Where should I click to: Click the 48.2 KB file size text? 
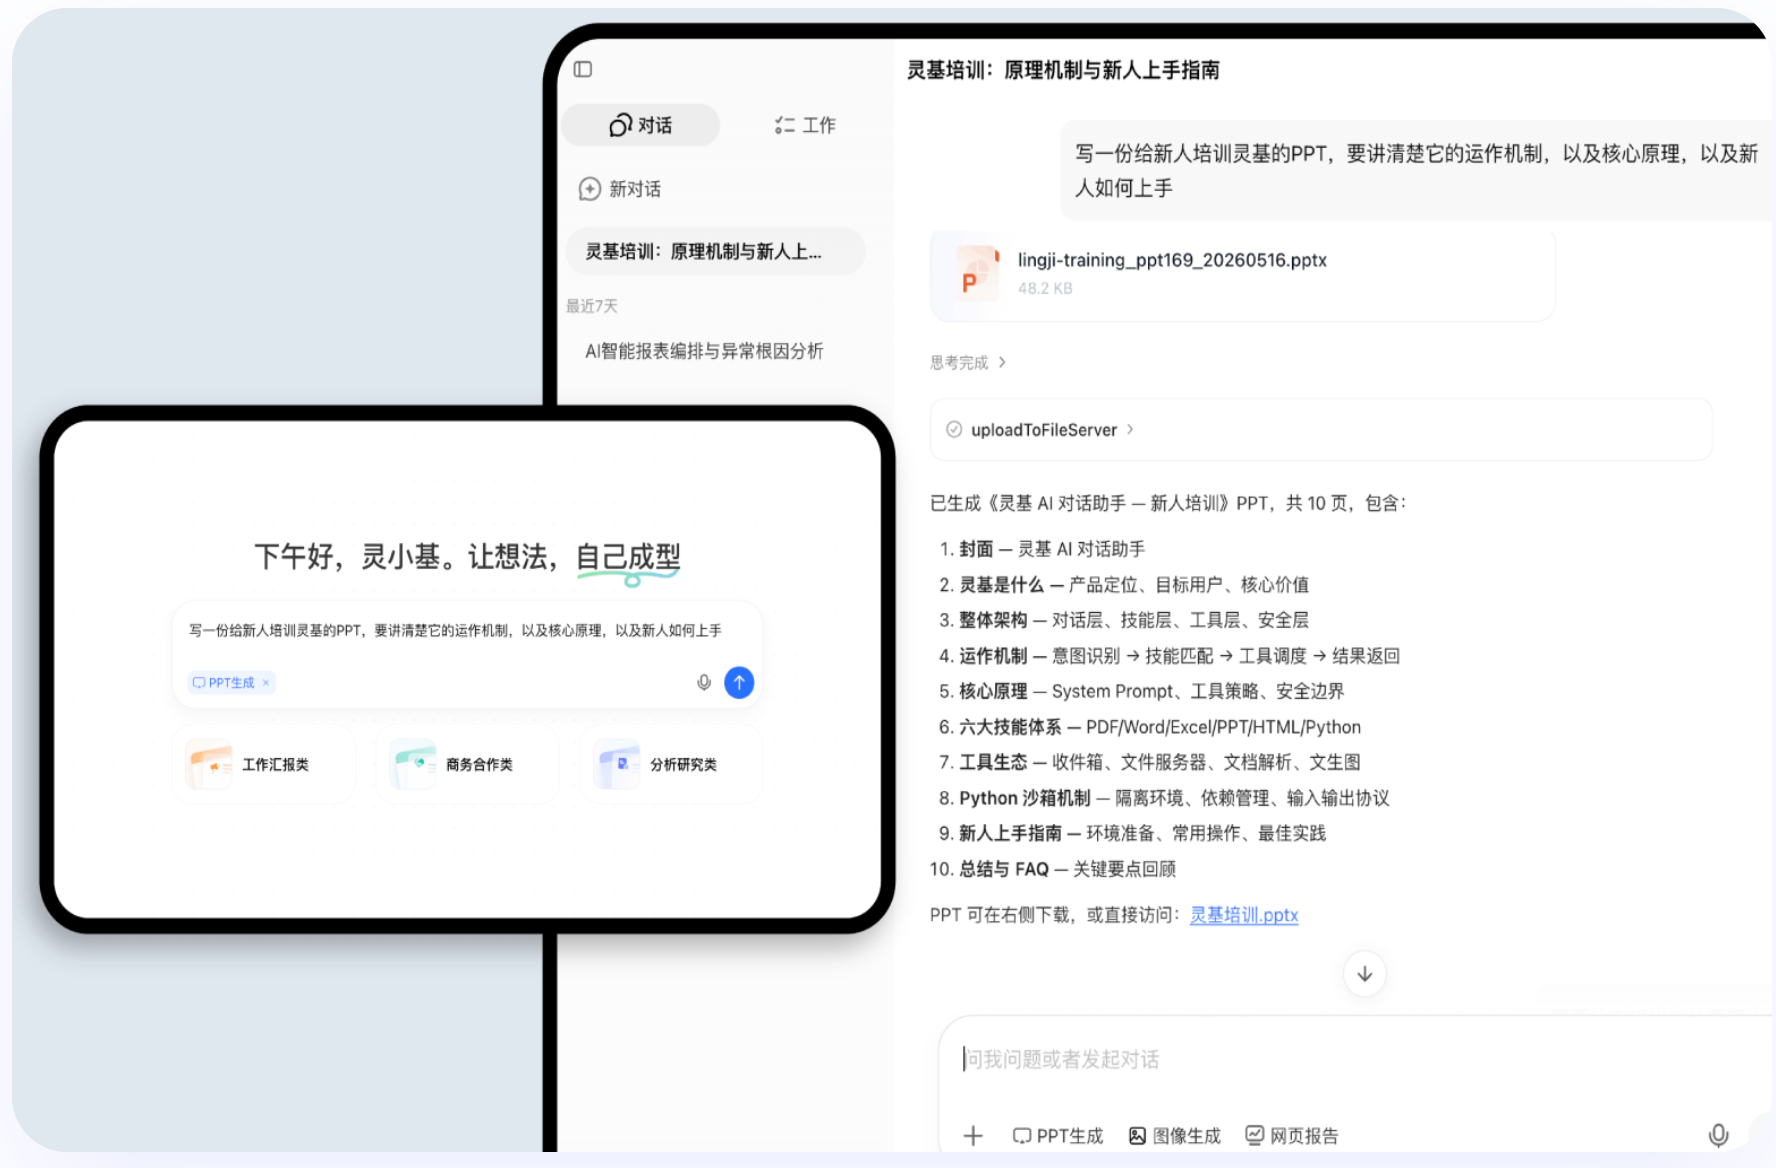1045,289
